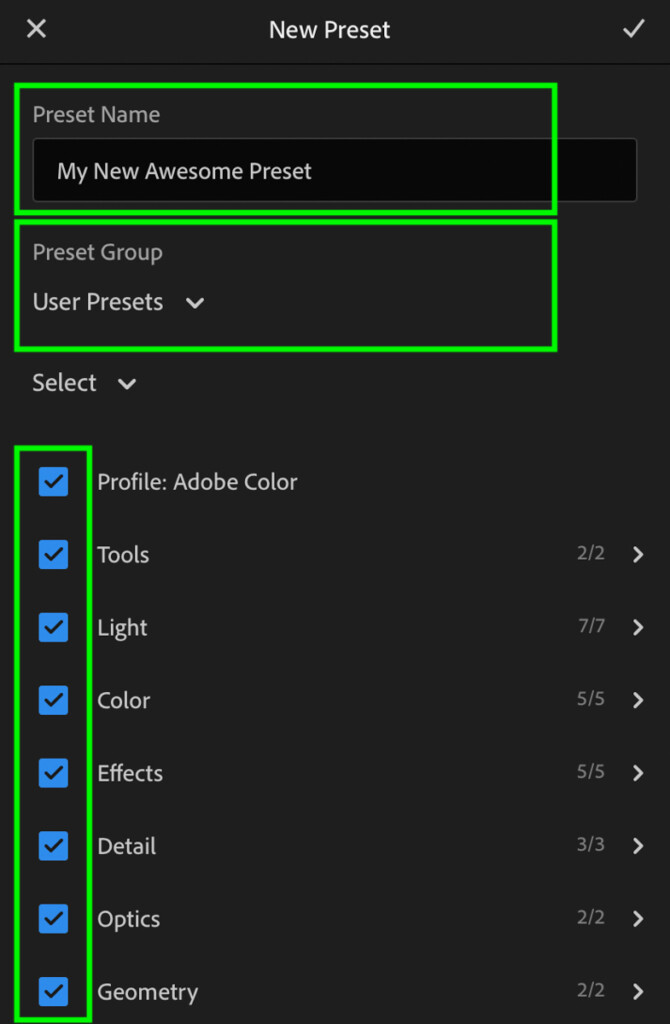Click the Preset Name text field
The height and width of the screenshot is (1024, 670).
click(x=334, y=170)
